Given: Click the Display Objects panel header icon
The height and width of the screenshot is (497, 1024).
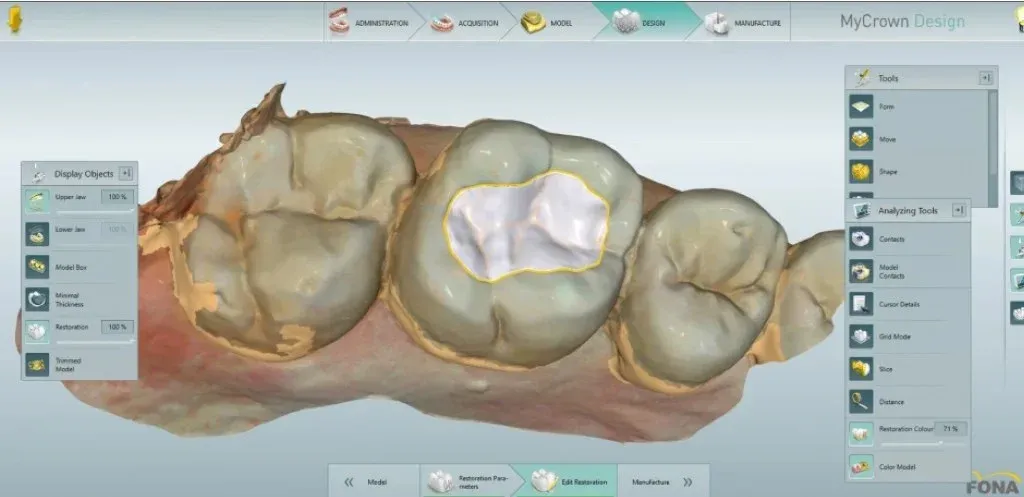Looking at the screenshot, I should tap(38, 174).
